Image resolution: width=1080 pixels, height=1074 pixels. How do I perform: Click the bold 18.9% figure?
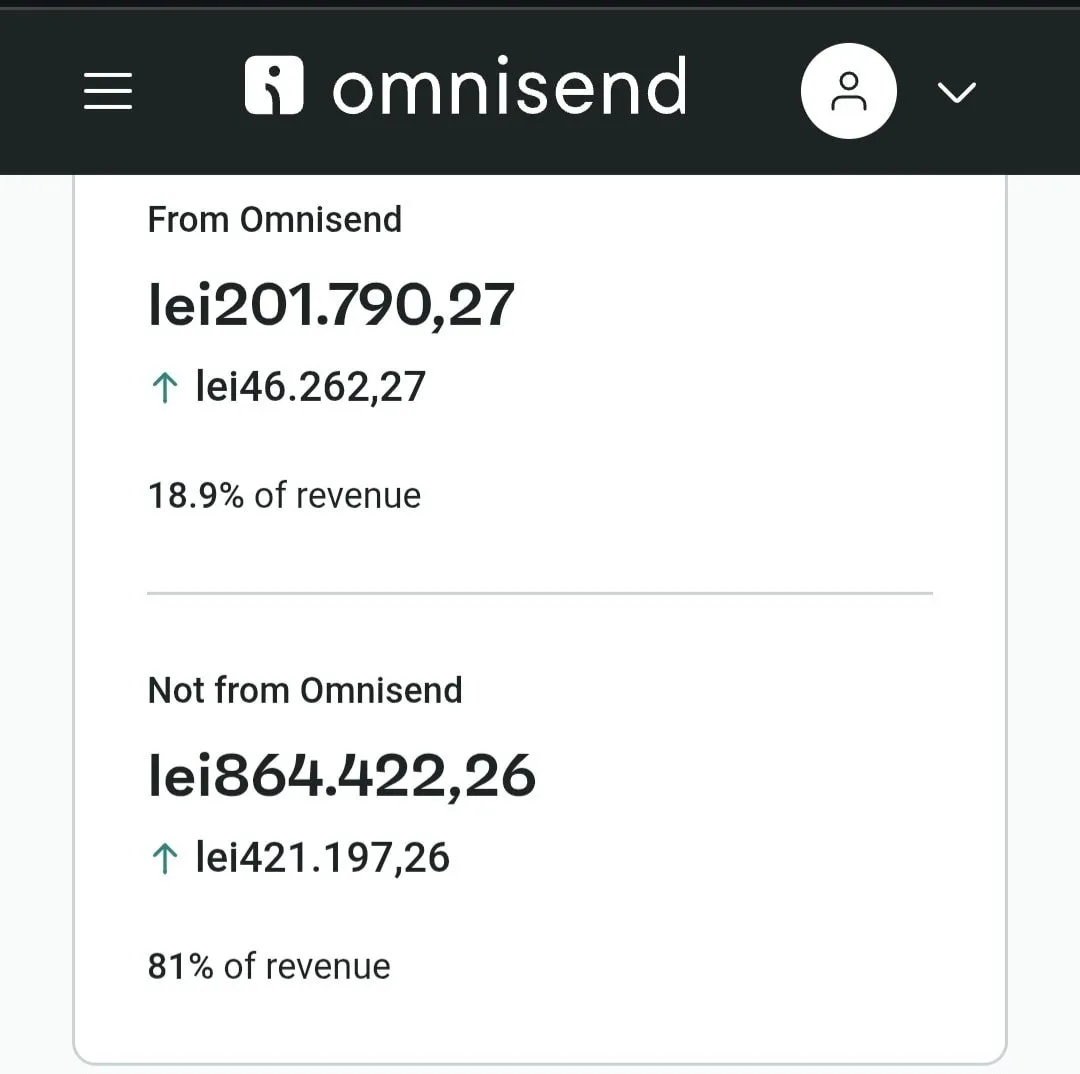pos(196,496)
